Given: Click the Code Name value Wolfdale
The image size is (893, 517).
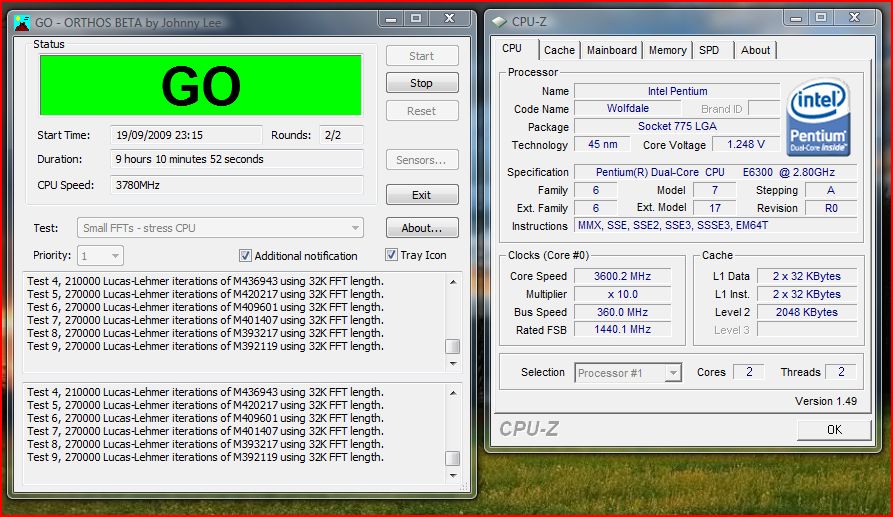Looking at the screenshot, I should tap(627, 108).
